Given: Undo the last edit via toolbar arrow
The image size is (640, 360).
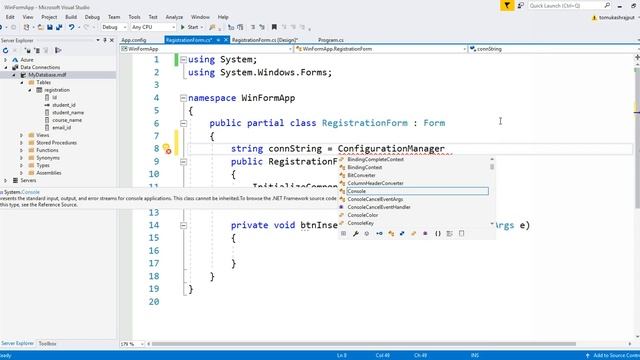Looking at the screenshot, I should click(x=71, y=27).
